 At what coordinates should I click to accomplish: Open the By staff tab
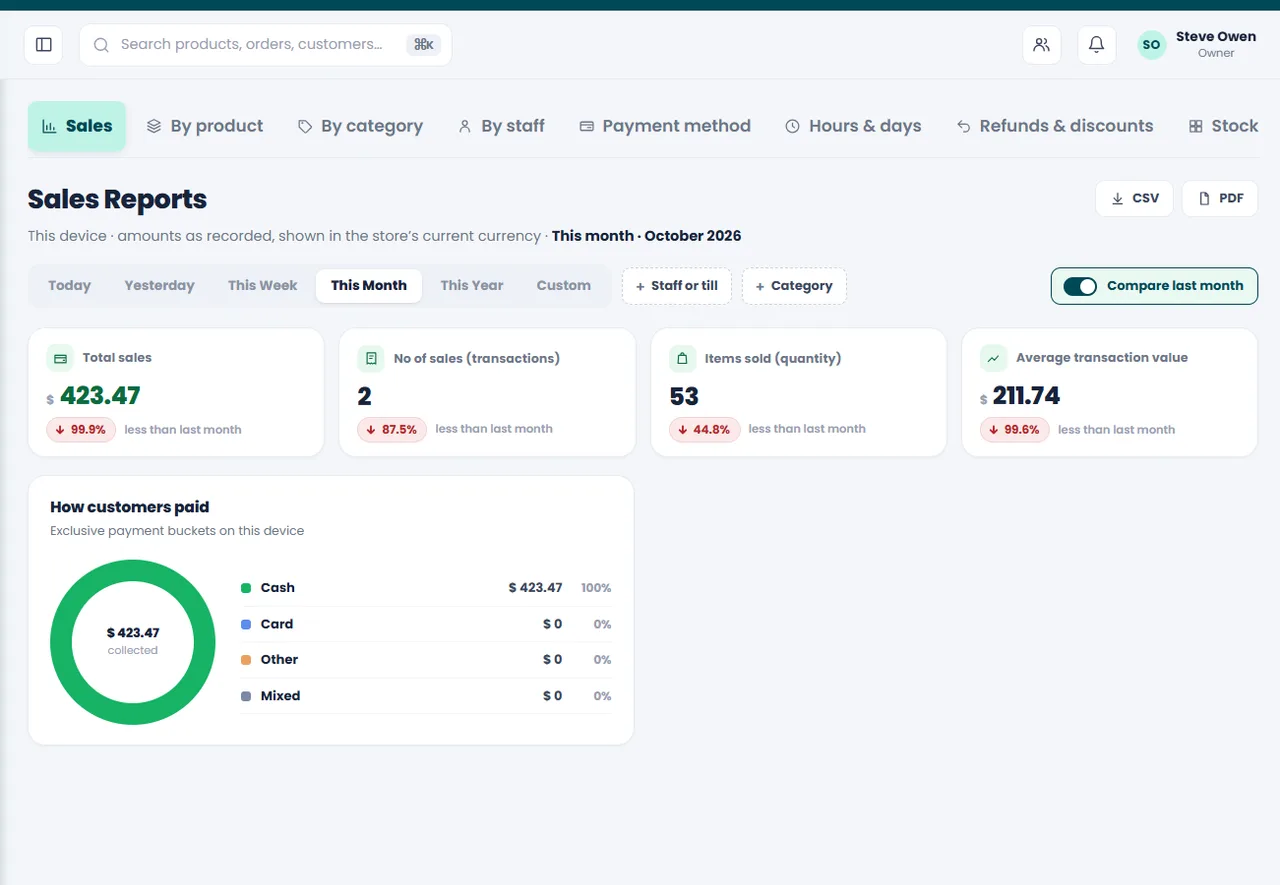pos(501,127)
